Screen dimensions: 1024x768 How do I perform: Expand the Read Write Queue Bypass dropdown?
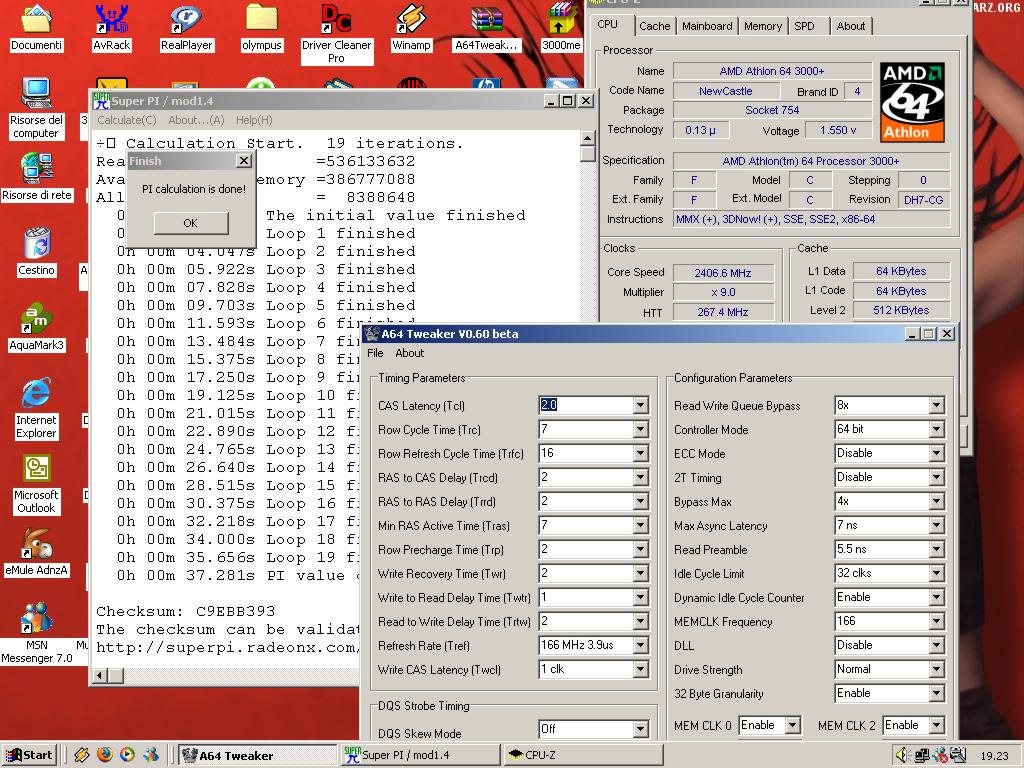936,406
